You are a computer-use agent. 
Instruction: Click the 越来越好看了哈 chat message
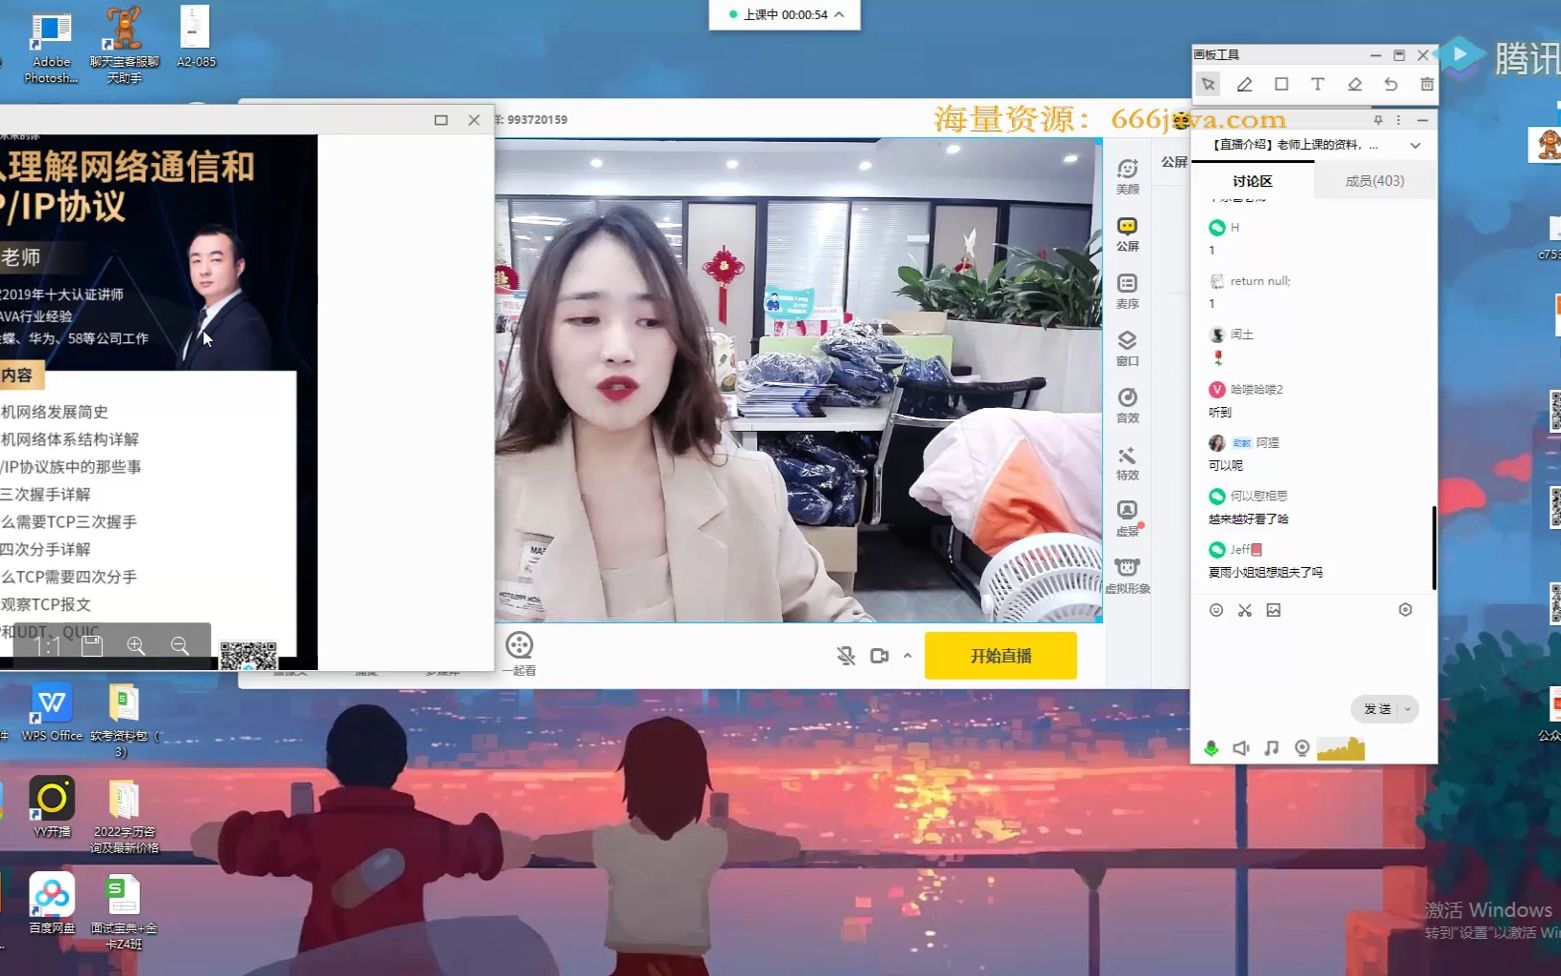point(1248,519)
